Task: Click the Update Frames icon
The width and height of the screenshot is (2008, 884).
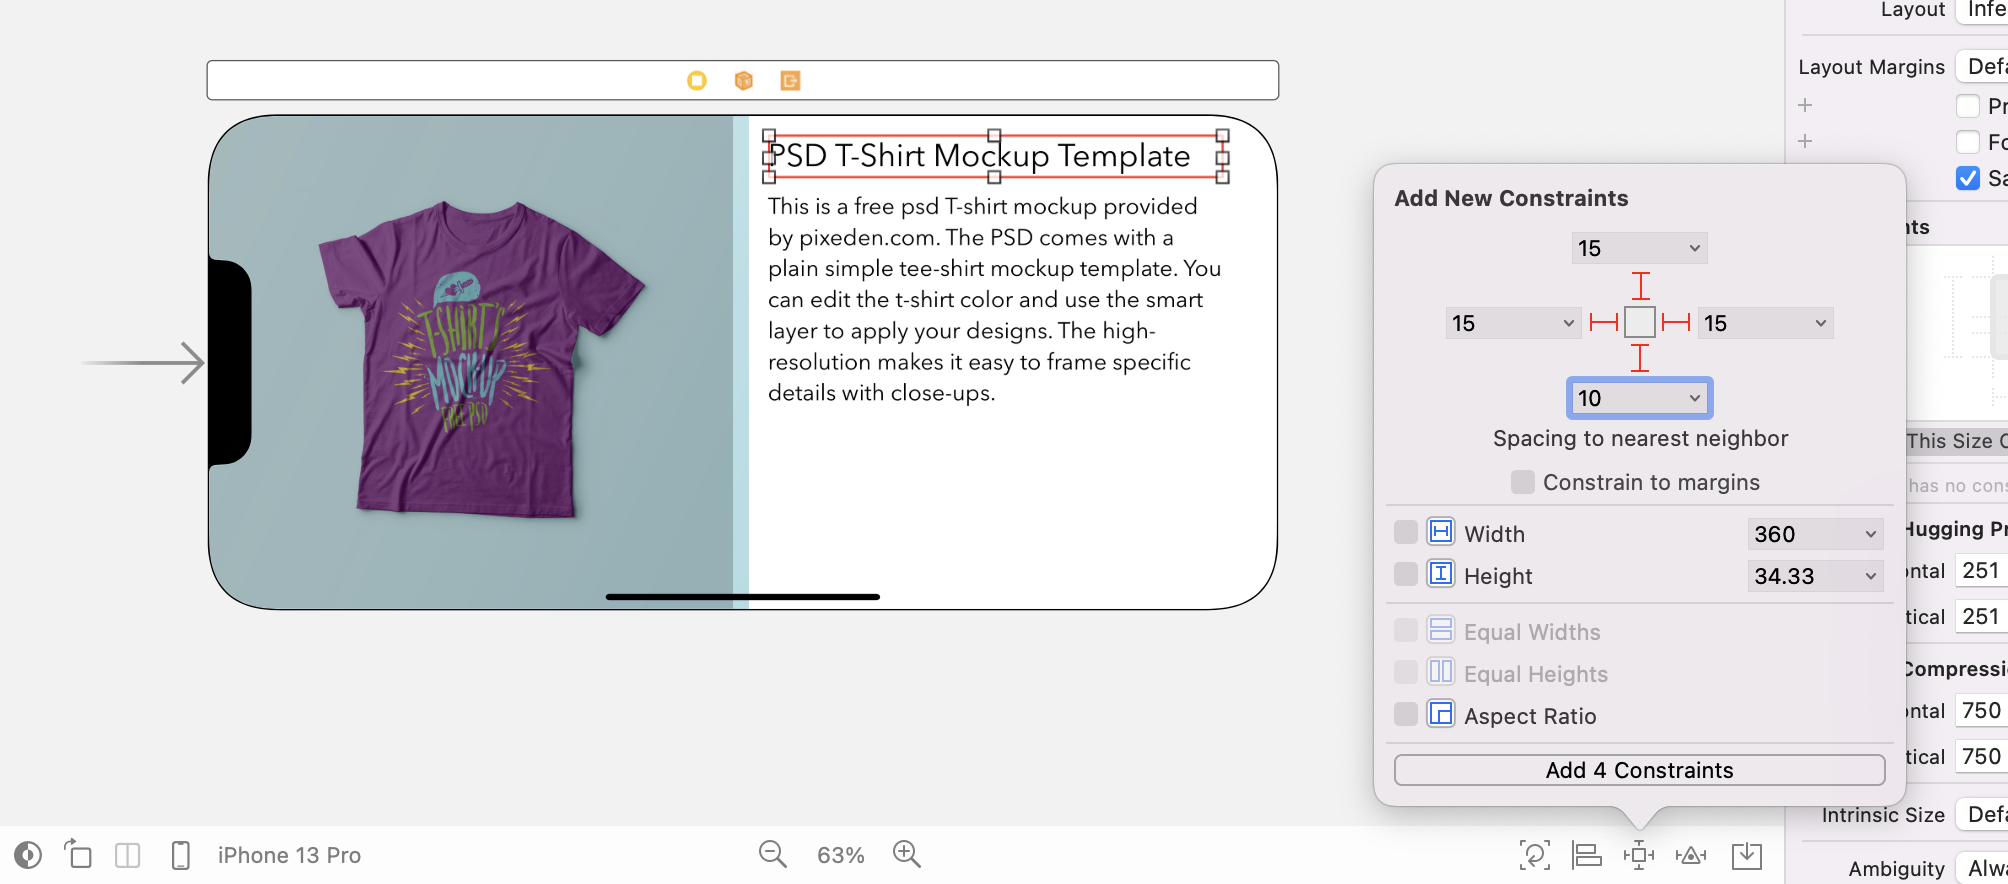Action: point(1534,855)
